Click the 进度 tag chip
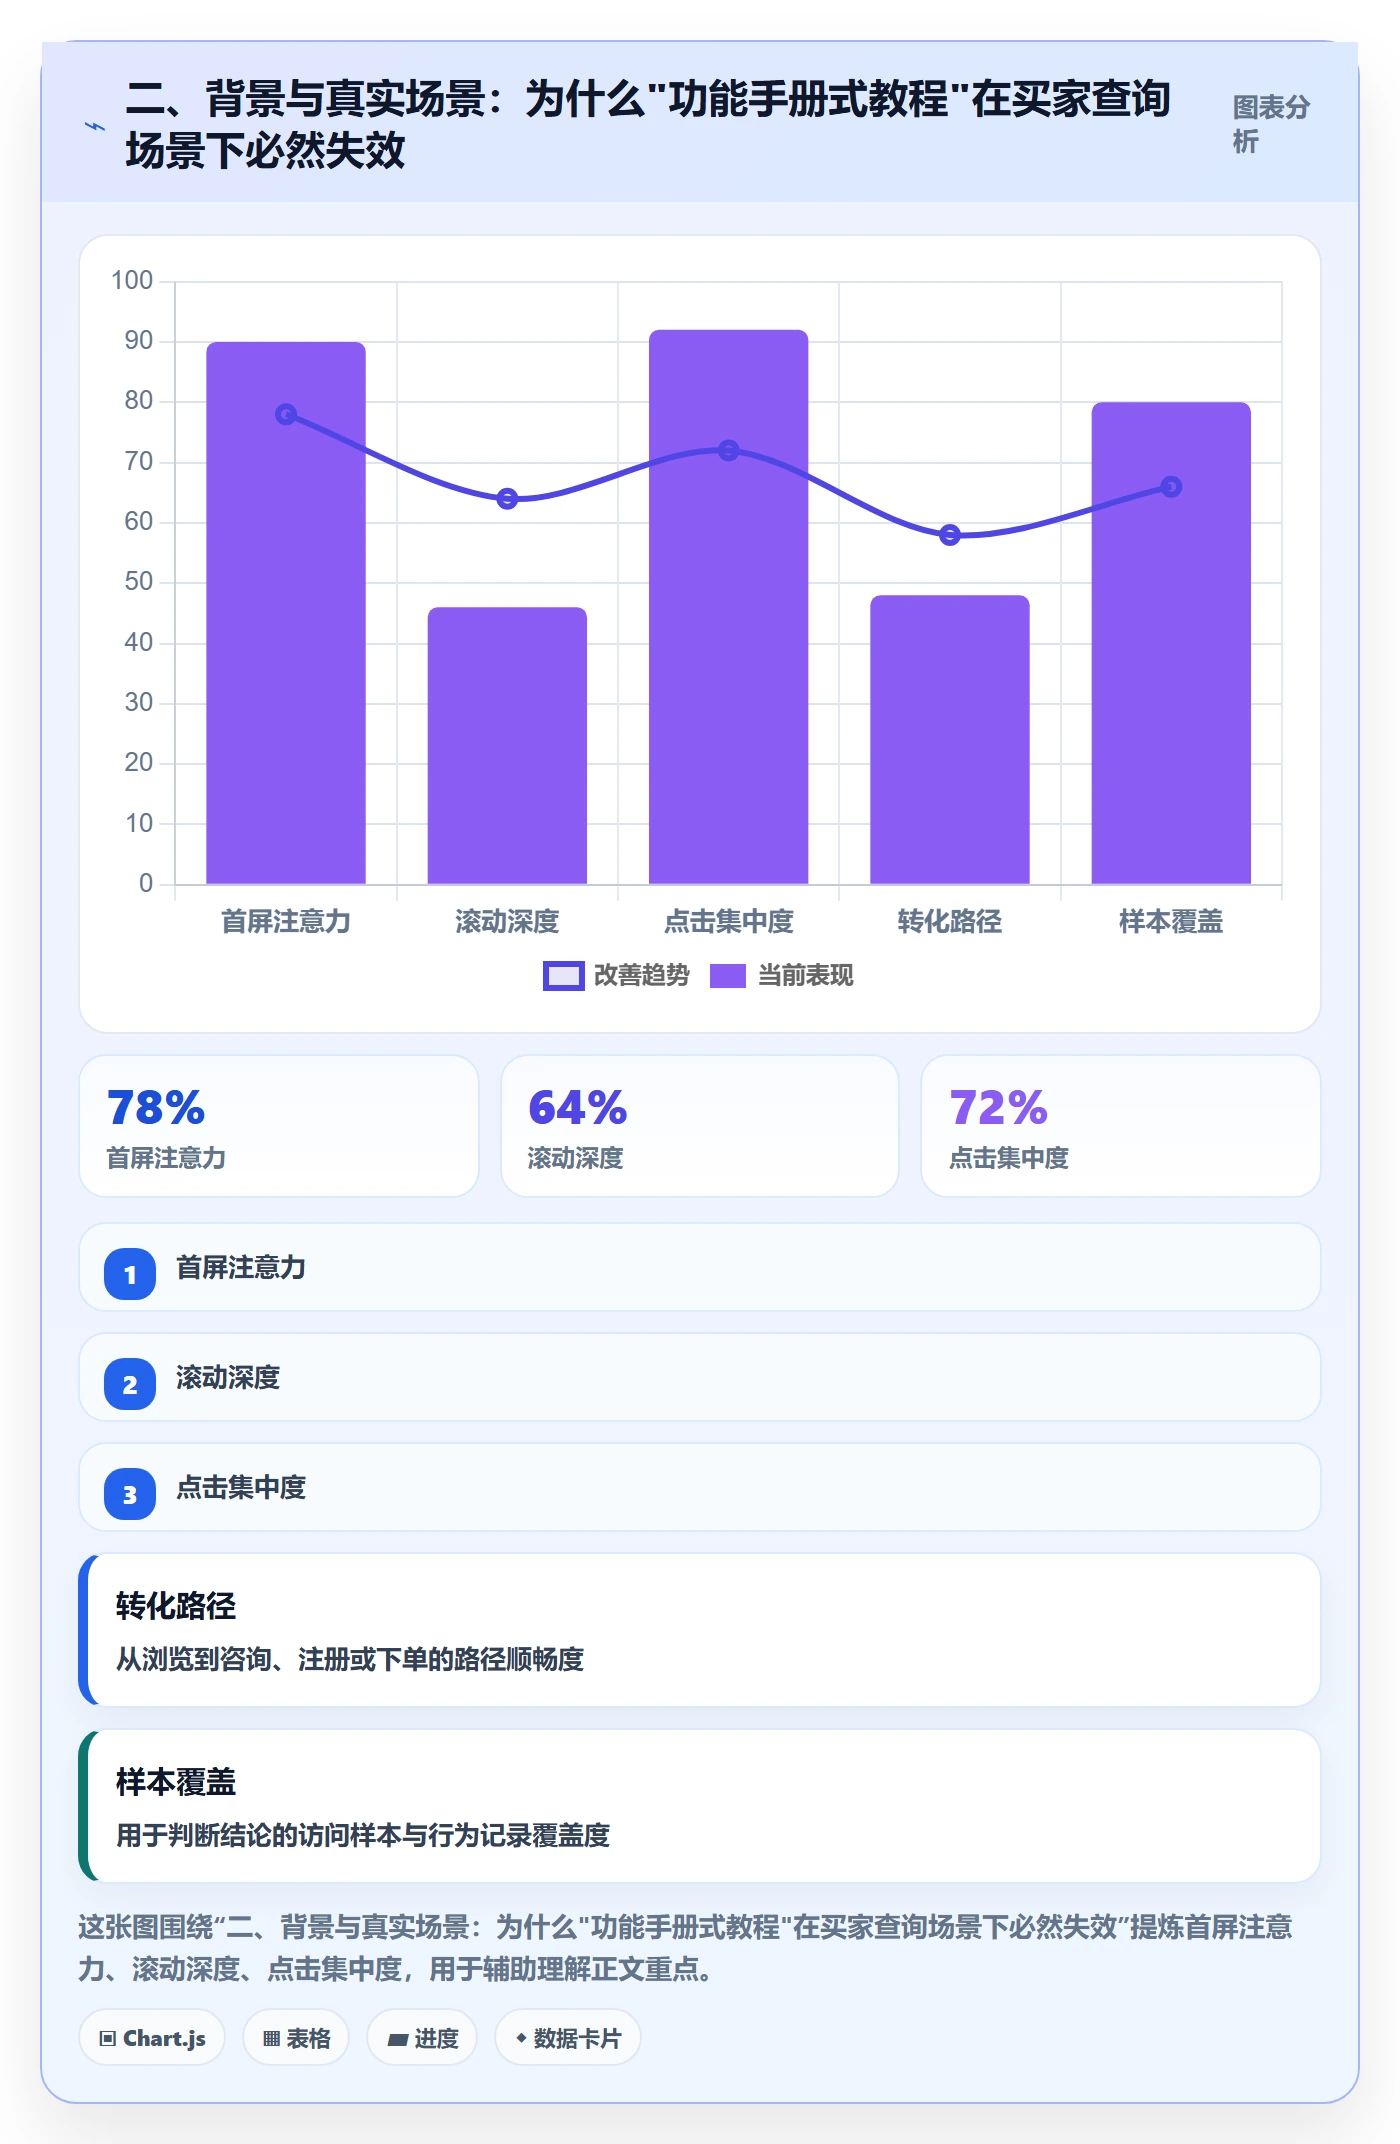 click(x=422, y=2038)
